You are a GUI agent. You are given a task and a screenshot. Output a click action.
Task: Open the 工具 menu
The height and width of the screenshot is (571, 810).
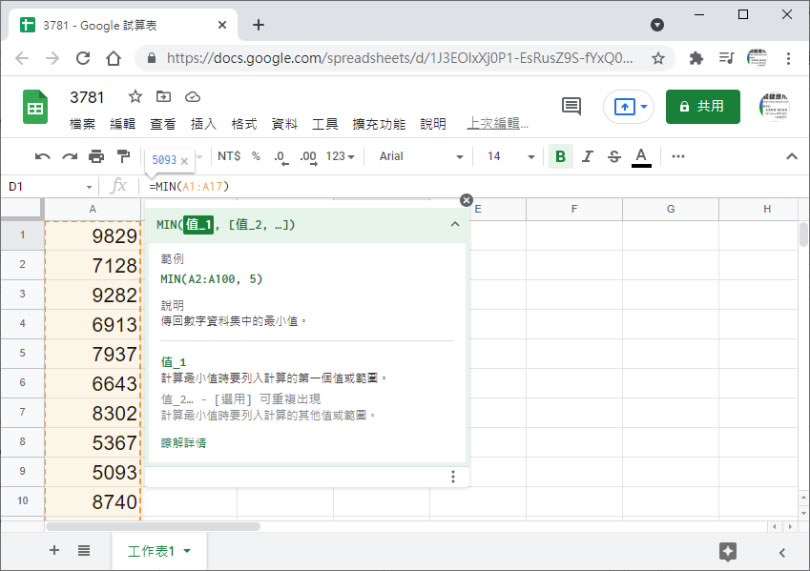(325, 124)
